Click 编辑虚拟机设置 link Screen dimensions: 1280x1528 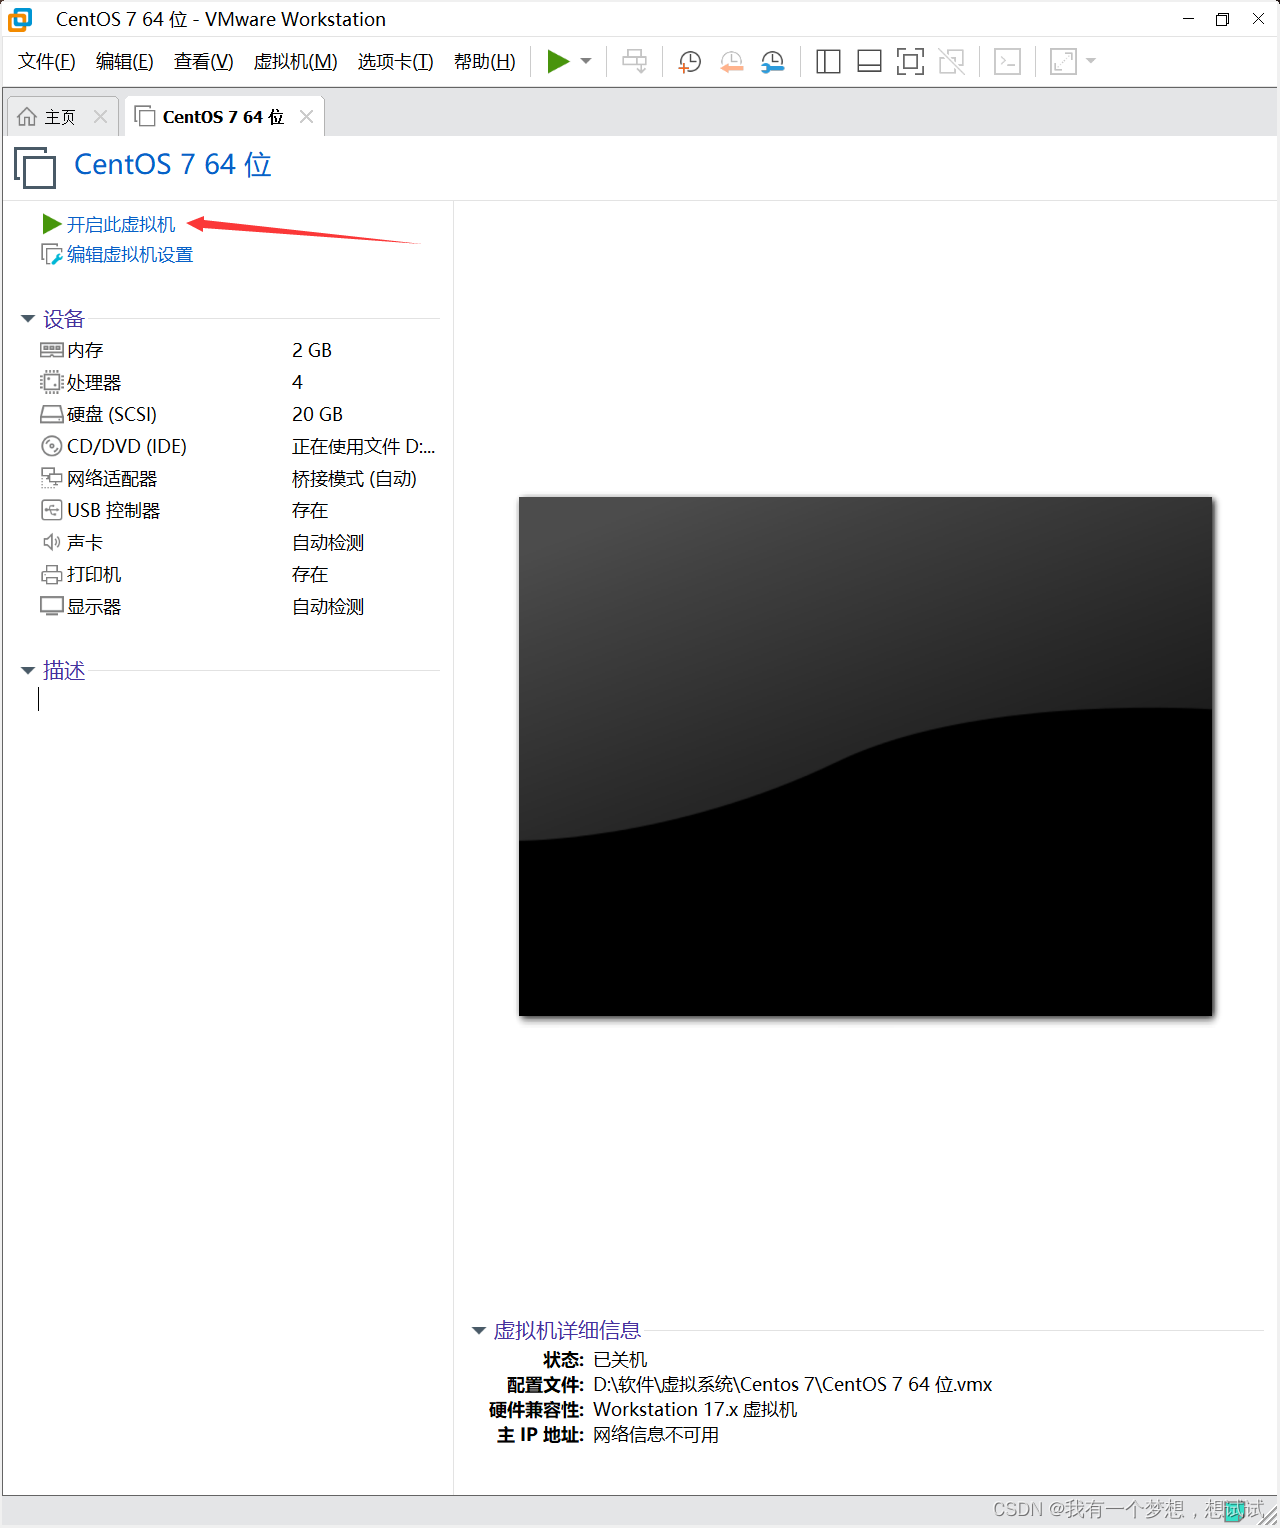130,255
